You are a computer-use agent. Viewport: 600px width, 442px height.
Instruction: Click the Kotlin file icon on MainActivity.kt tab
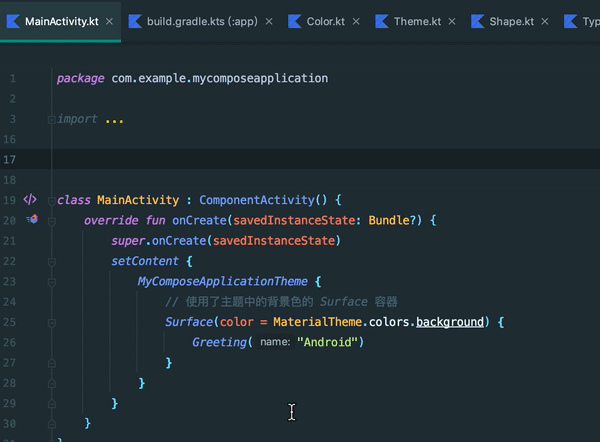13,21
